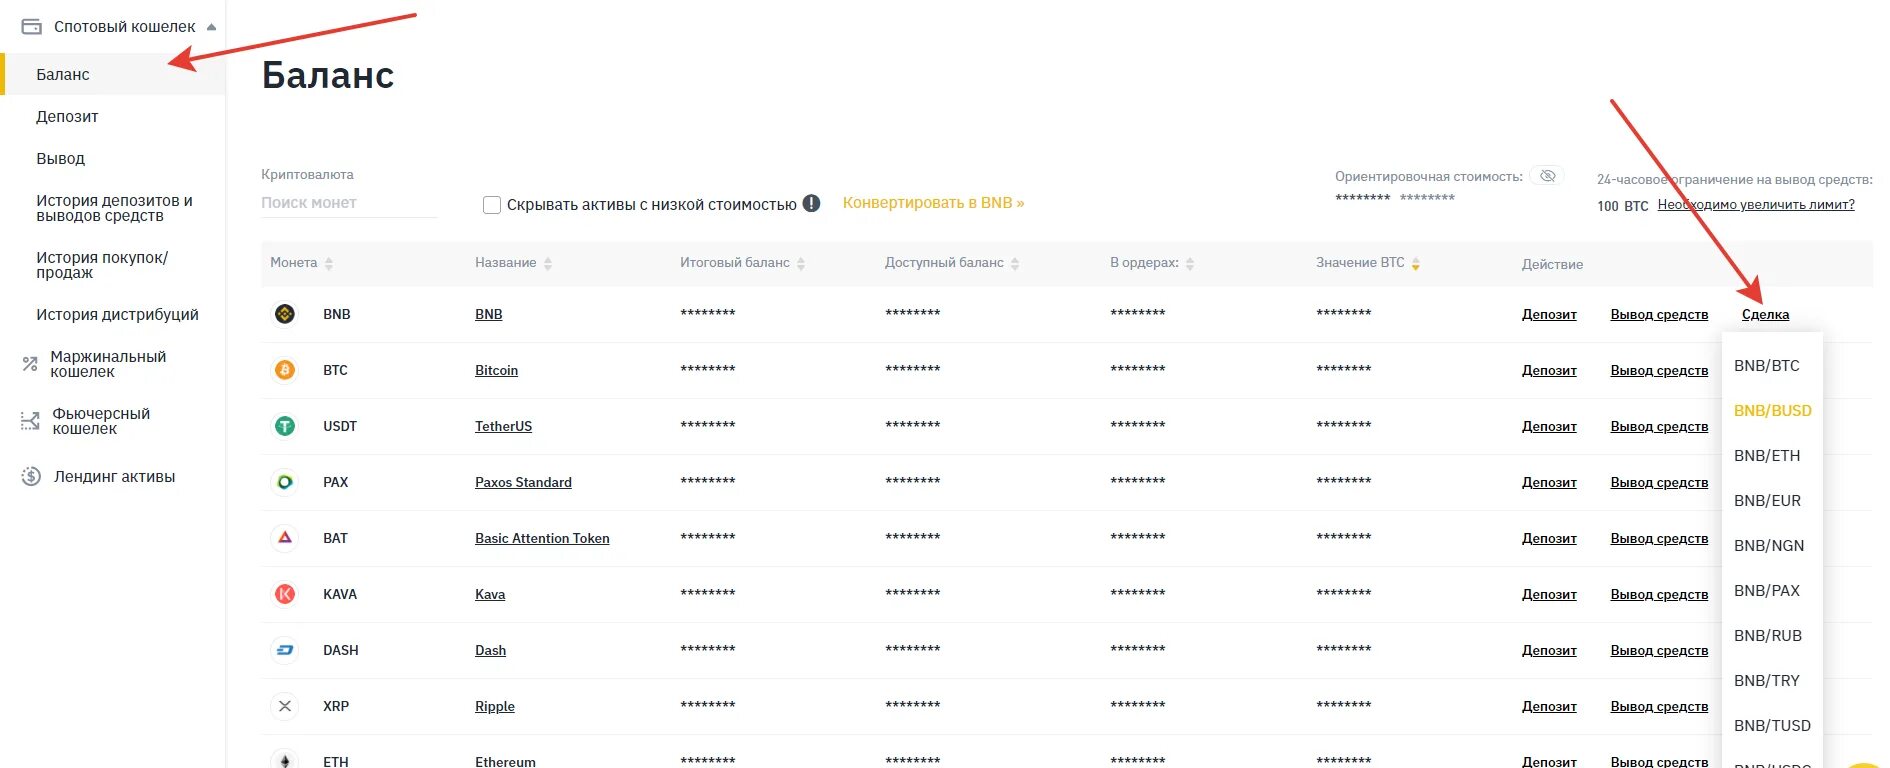Image resolution: width=1890 pixels, height=768 pixels.
Task: Focus the Поиск монет search field
Action: (349, 203)
